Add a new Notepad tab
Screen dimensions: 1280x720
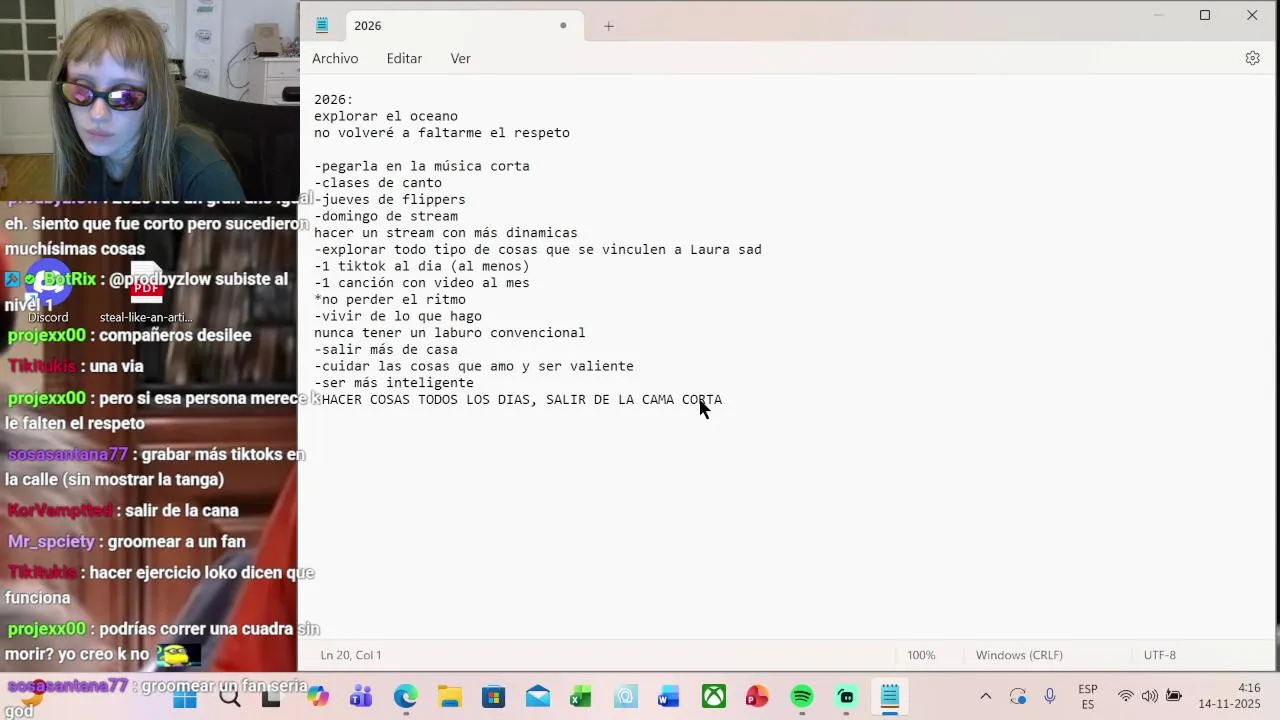tap(608, 26)
